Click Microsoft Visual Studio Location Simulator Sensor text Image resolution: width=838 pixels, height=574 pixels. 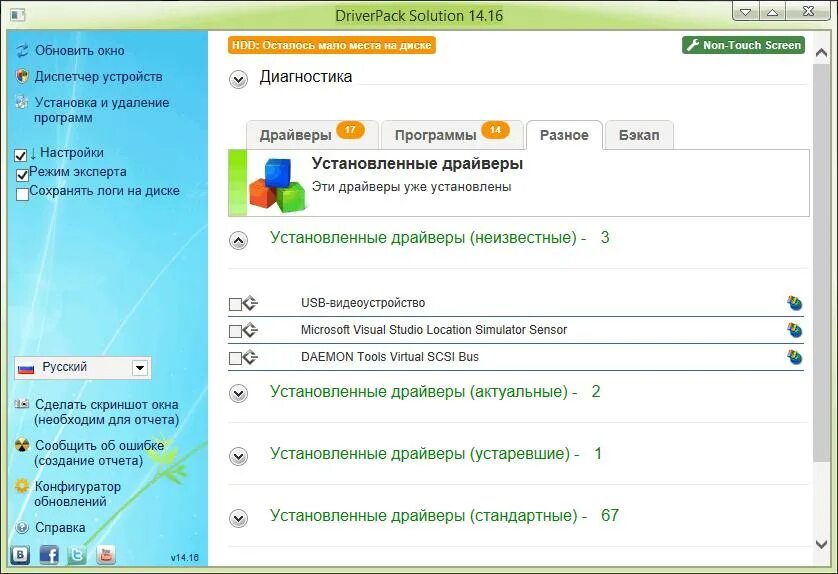pos(433,329)
